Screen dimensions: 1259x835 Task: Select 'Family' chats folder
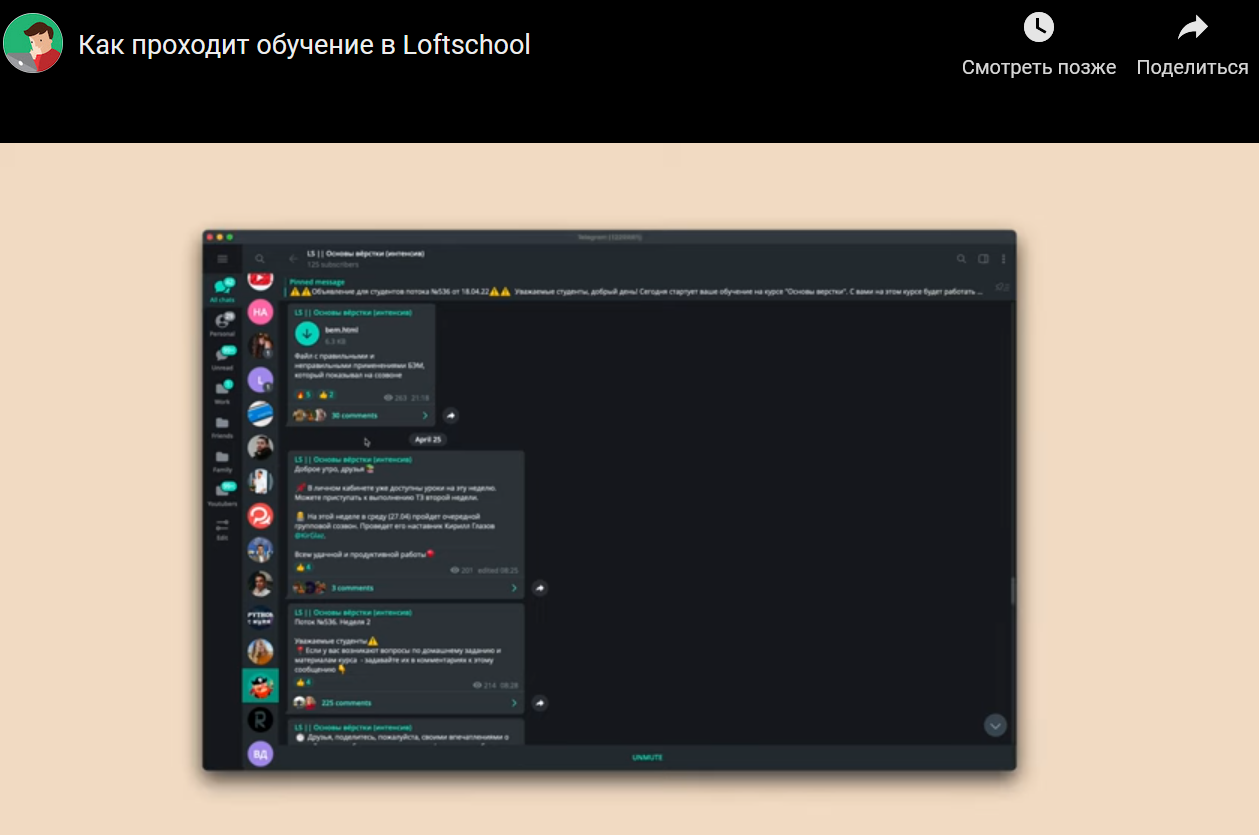tap(222, 461)
